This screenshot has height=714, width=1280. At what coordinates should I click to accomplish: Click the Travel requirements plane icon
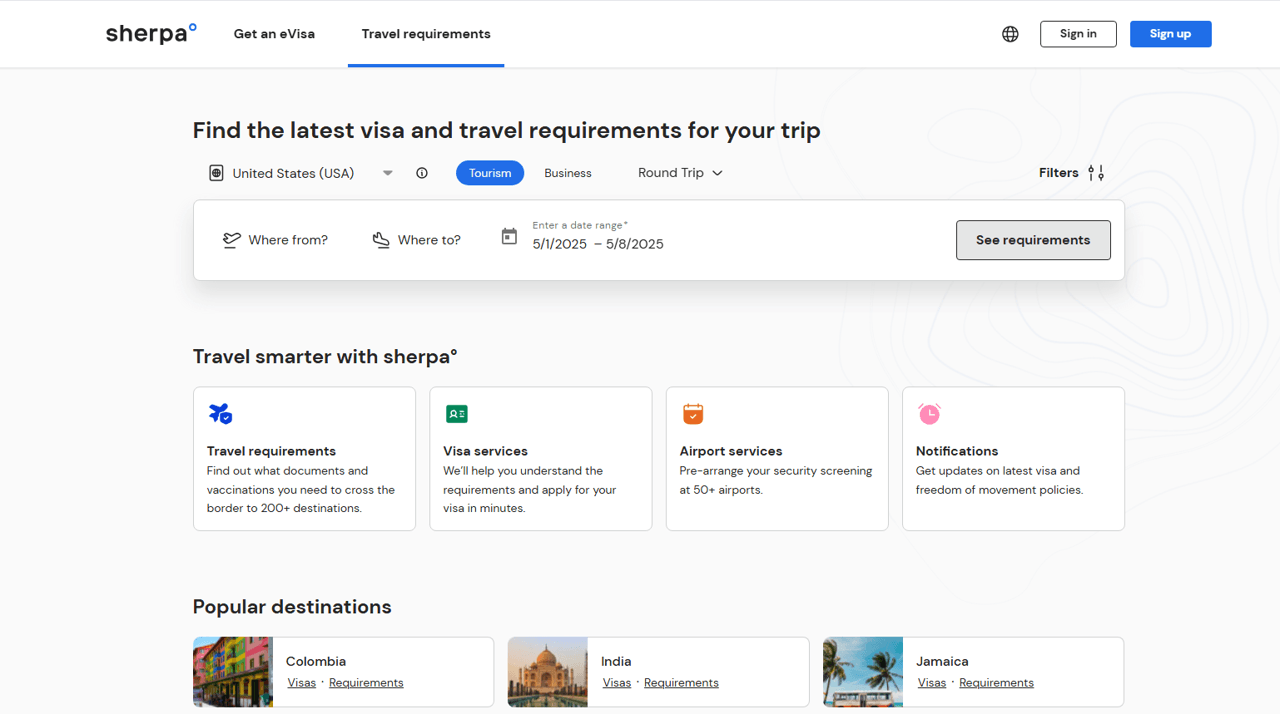pyautogui.click(x=220, y=413)
